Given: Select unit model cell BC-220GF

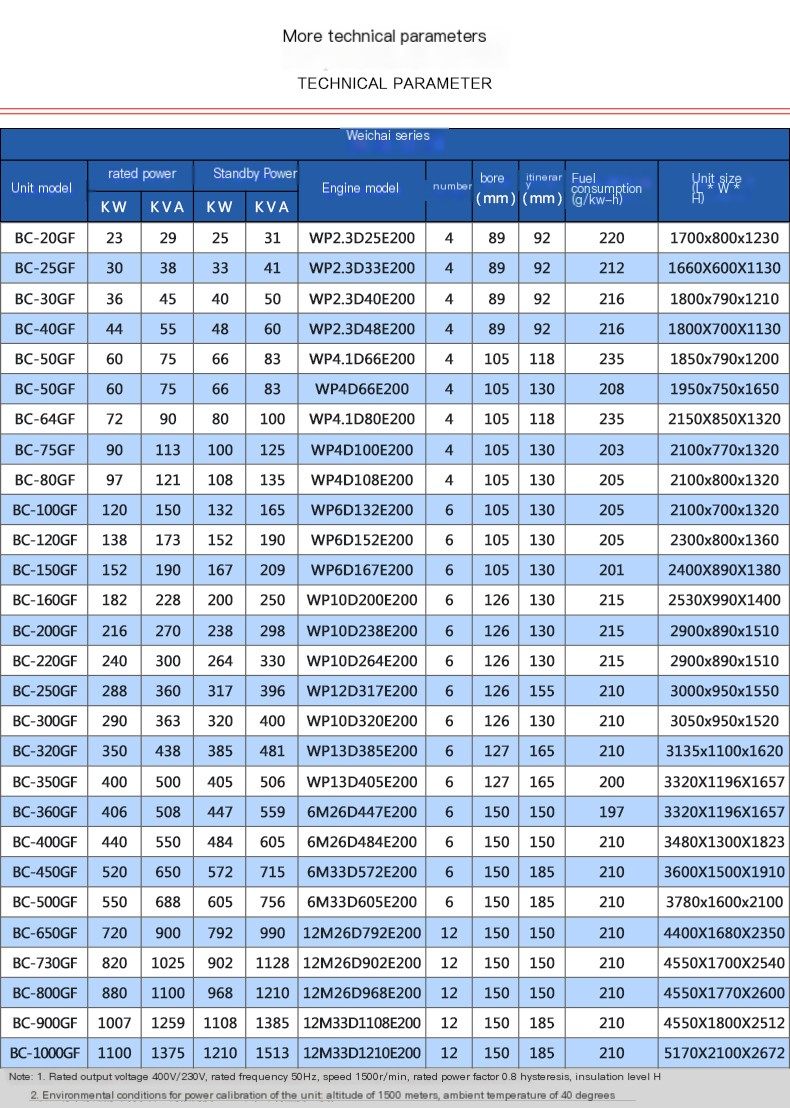Looking at the screenshot, I should pyautogui.click(x=45, y=661).
